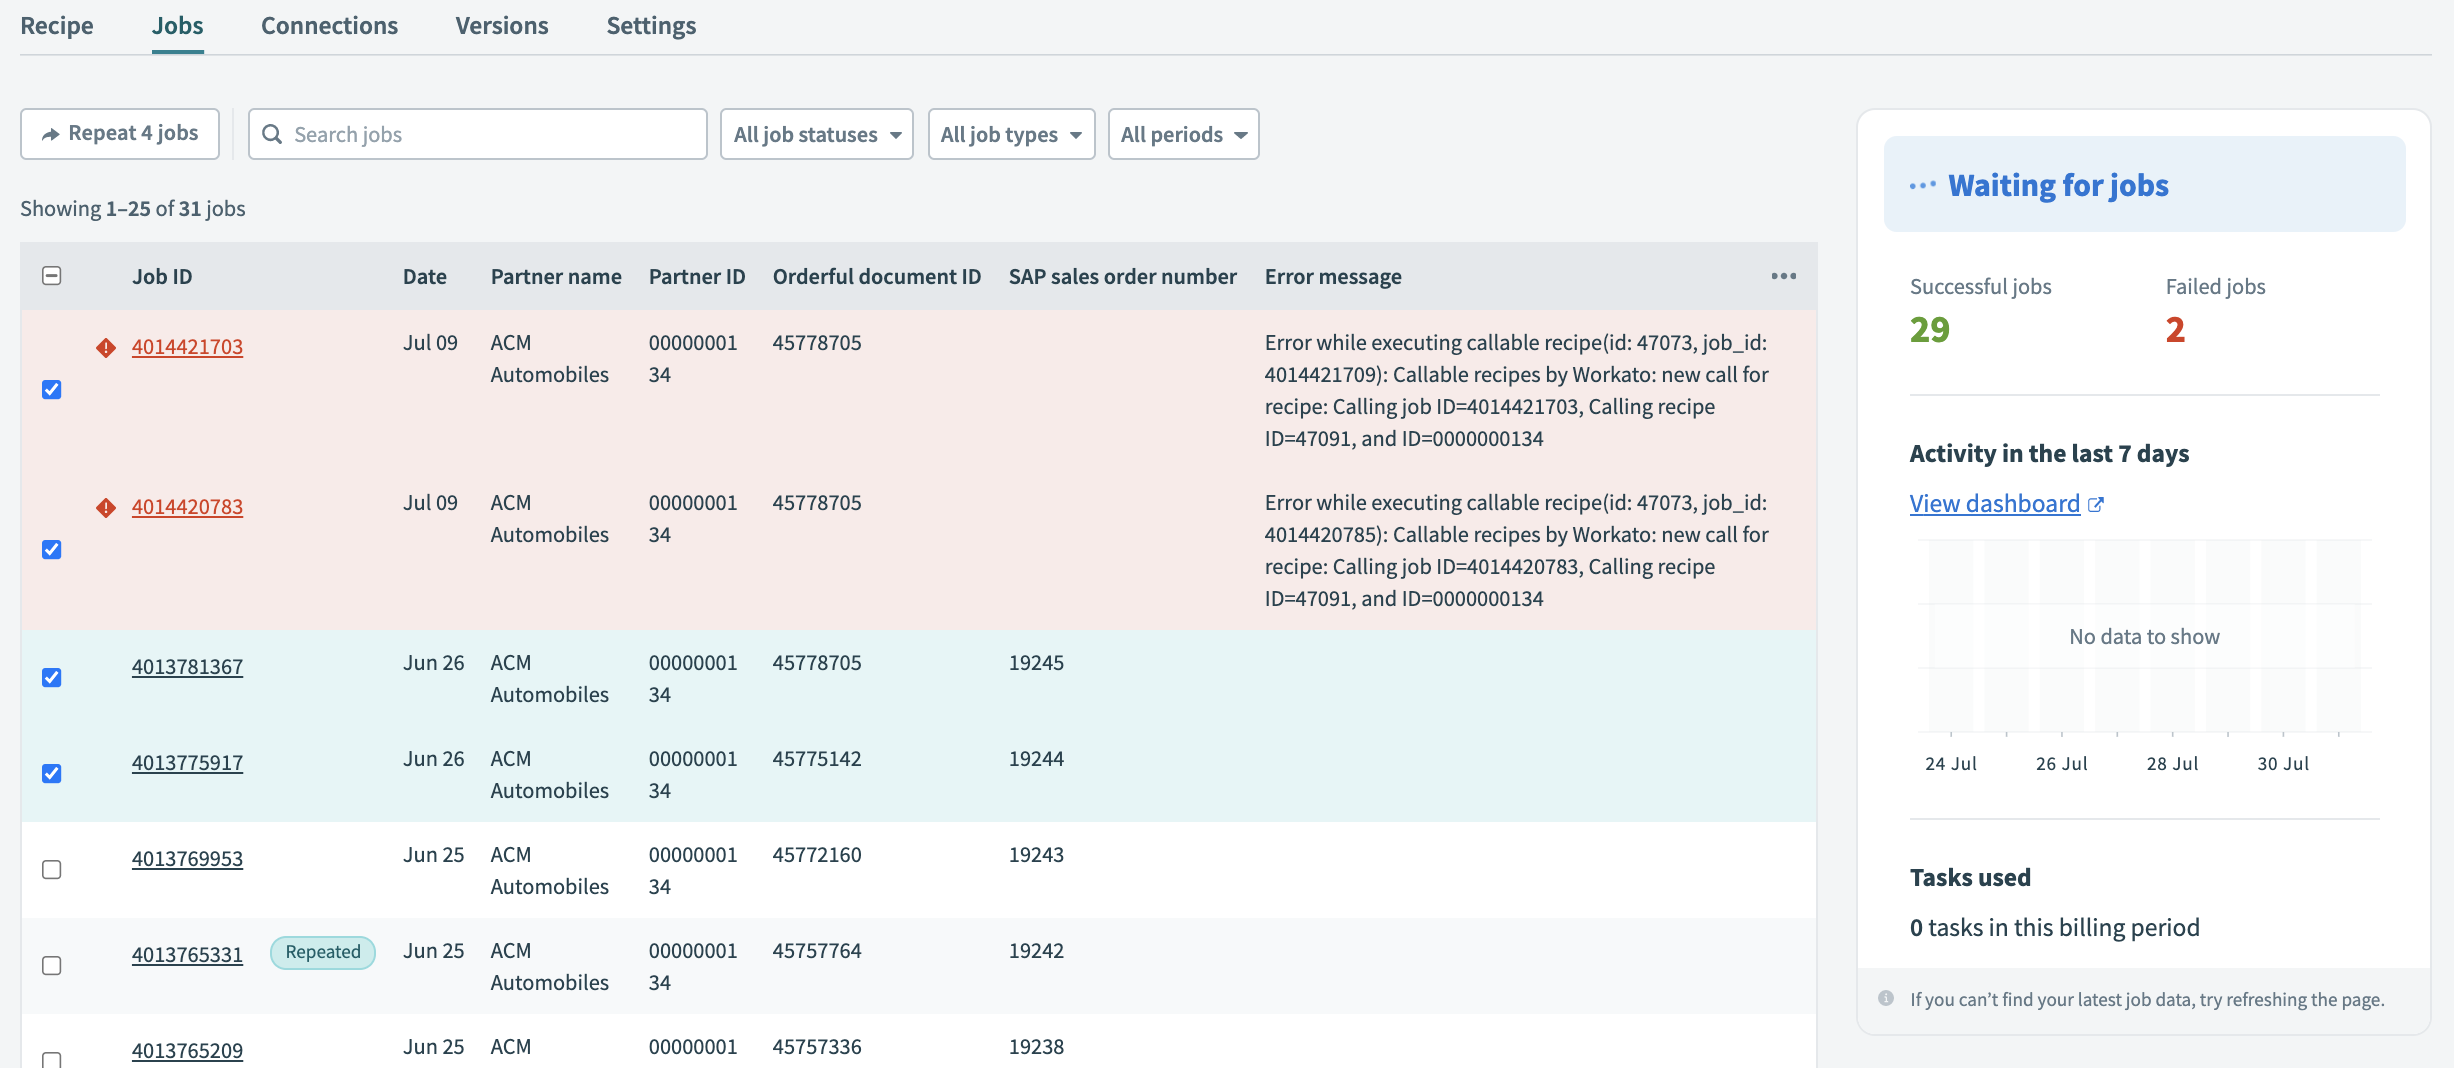2454x1068 pixels.
Task: Toggle the select-all checkbox in table header
Action: click(x=52, y=276)
